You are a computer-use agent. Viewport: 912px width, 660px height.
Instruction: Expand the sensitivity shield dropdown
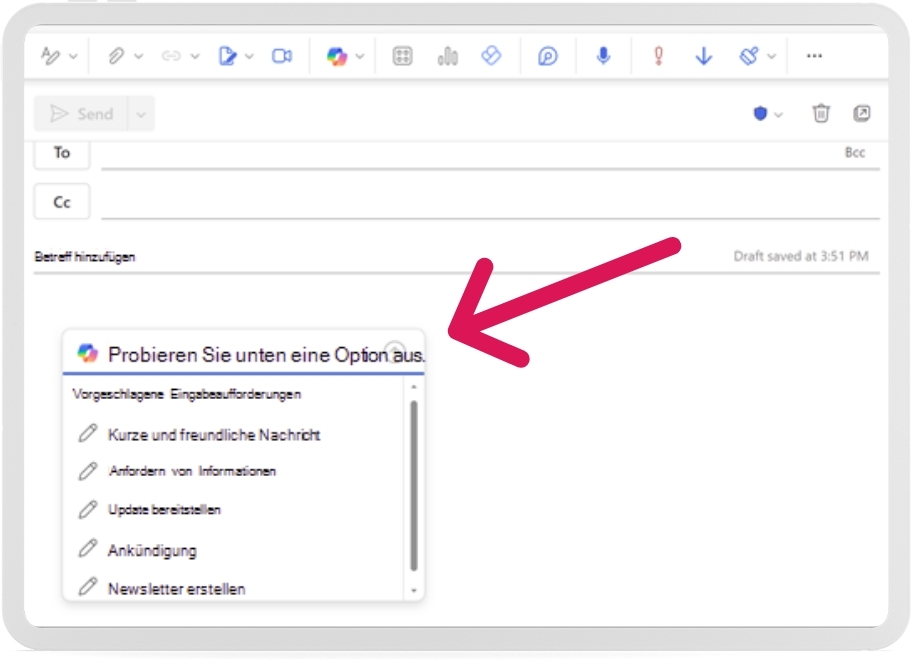[x=778, y=115]
